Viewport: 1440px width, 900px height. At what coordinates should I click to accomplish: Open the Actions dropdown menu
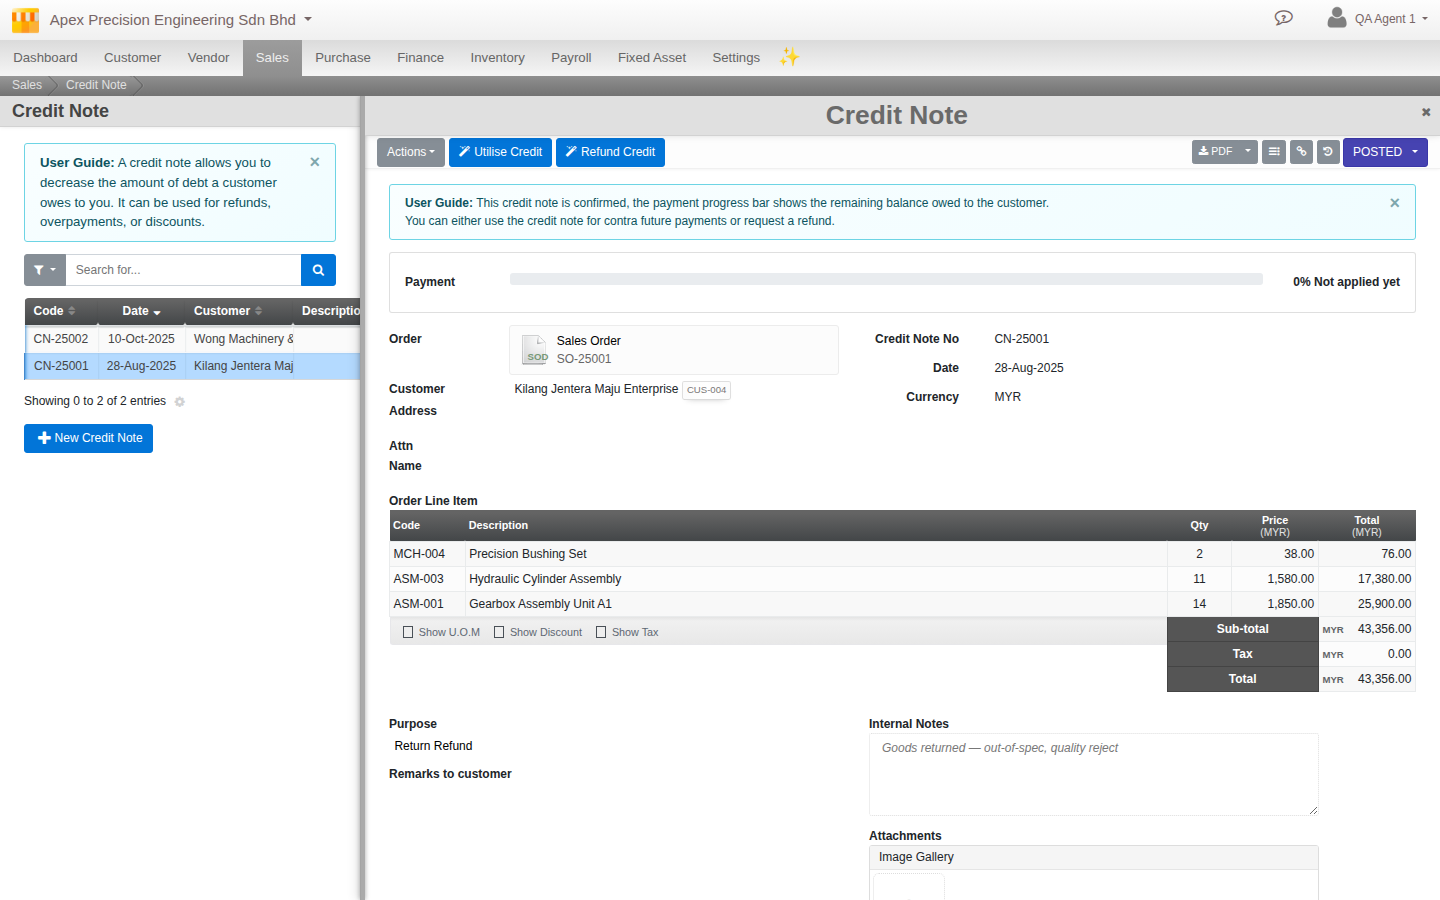[411, 152]
